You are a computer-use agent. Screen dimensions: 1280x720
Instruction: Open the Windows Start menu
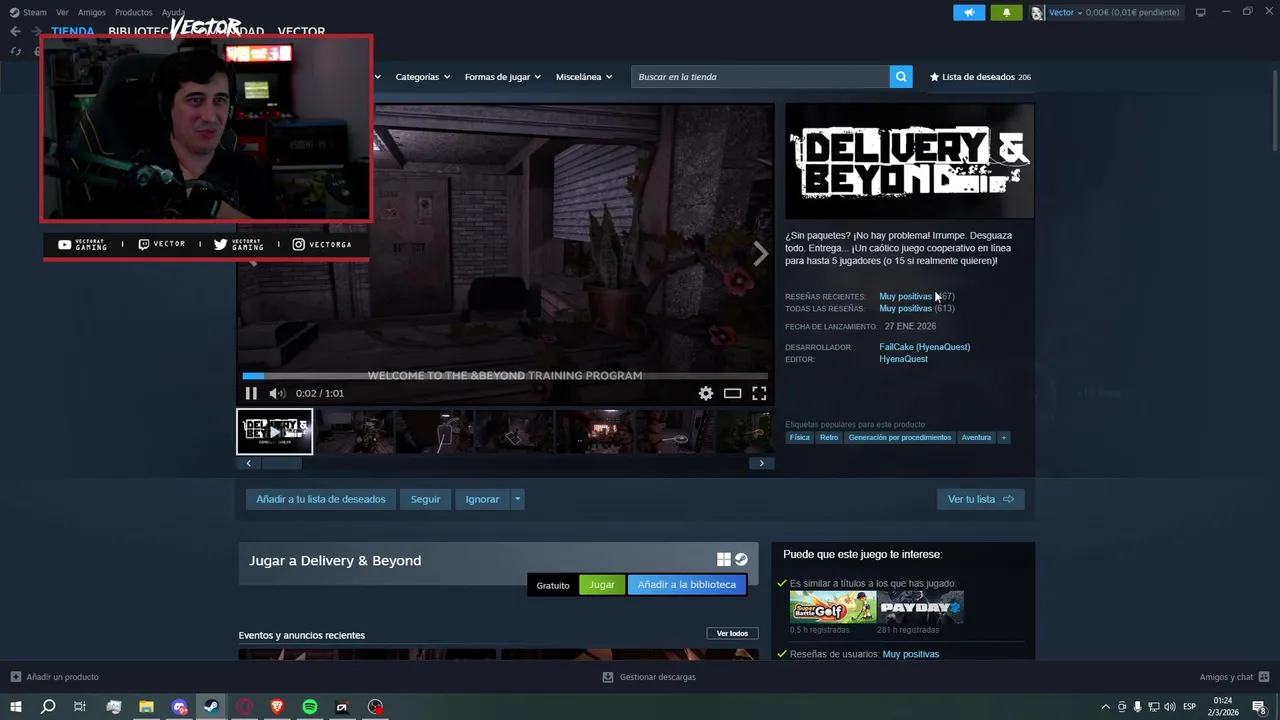(x=15, y=707)
